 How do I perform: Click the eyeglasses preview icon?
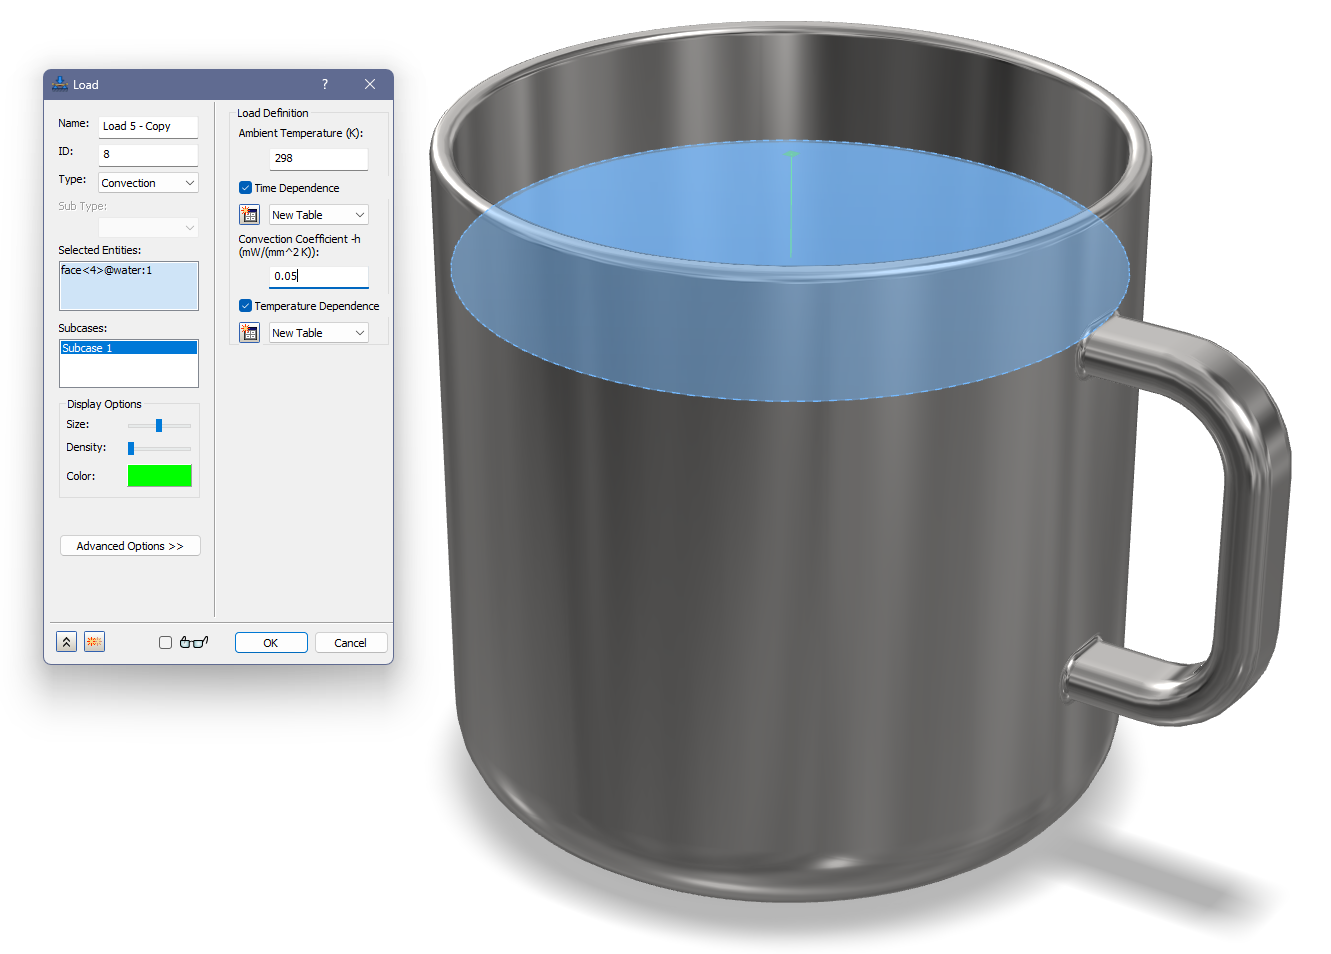(194, 641)
